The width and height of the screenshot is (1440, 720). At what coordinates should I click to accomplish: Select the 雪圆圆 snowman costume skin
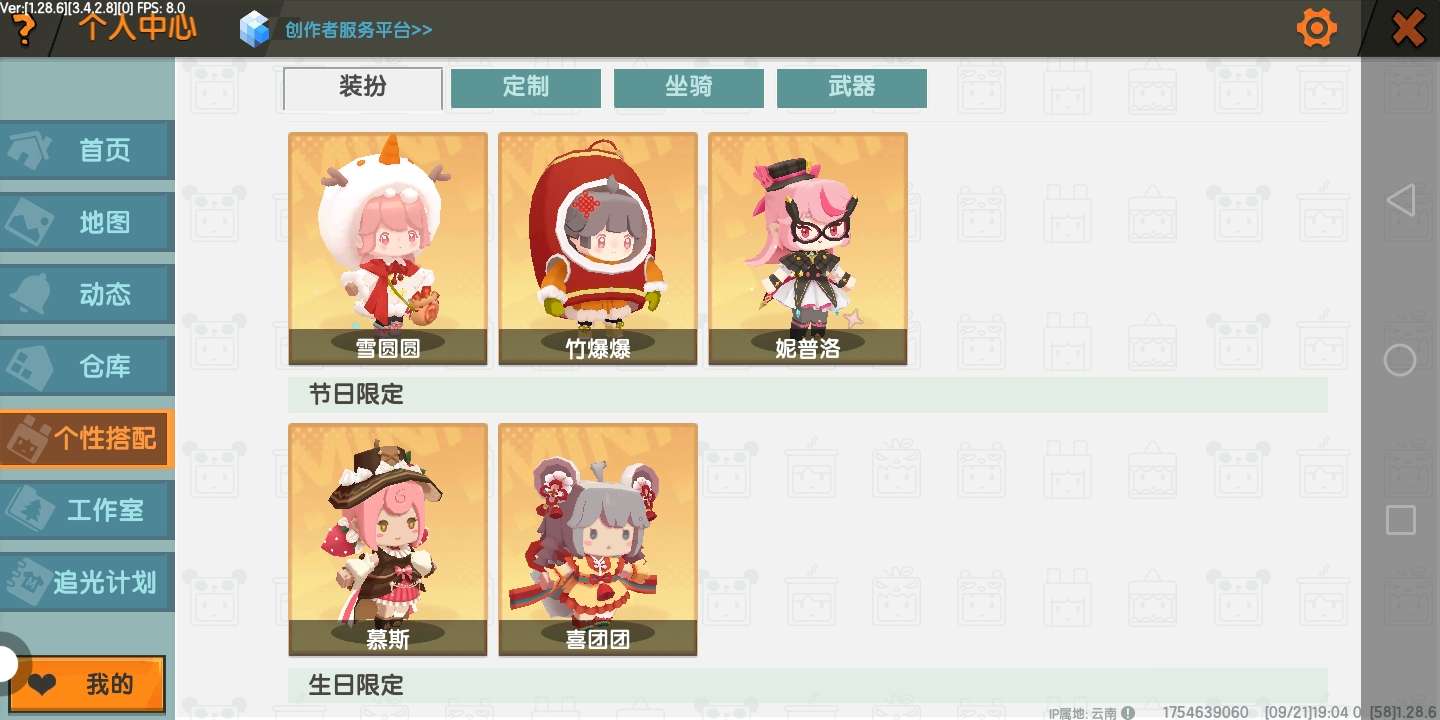[x=388, y=249]
